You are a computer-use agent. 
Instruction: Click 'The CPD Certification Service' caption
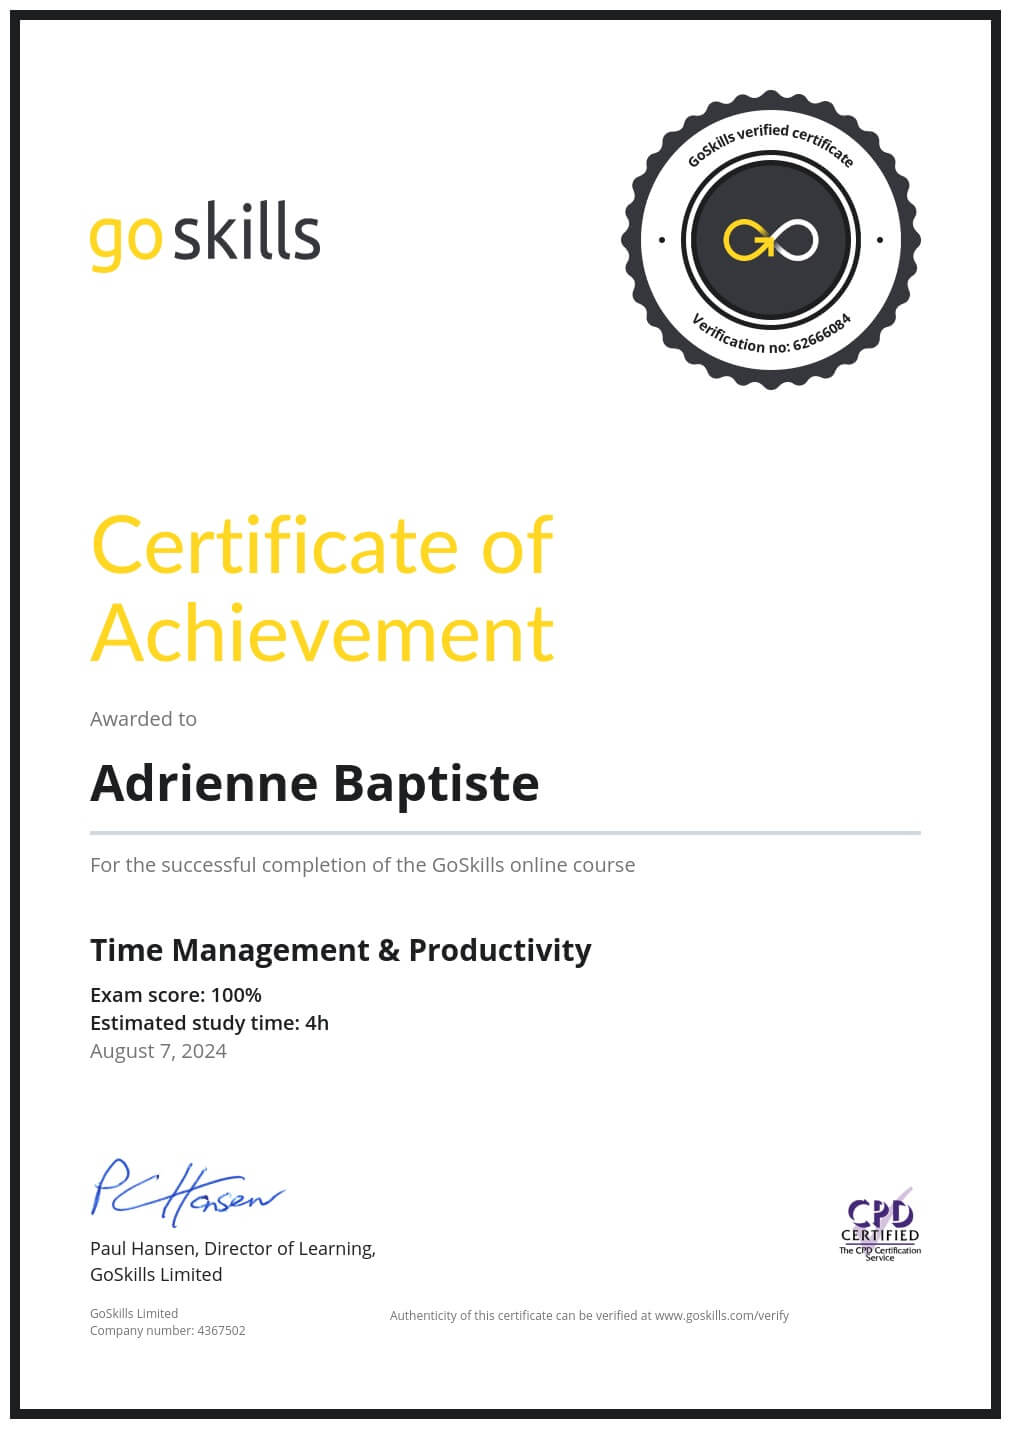(x=880, y=1254)
